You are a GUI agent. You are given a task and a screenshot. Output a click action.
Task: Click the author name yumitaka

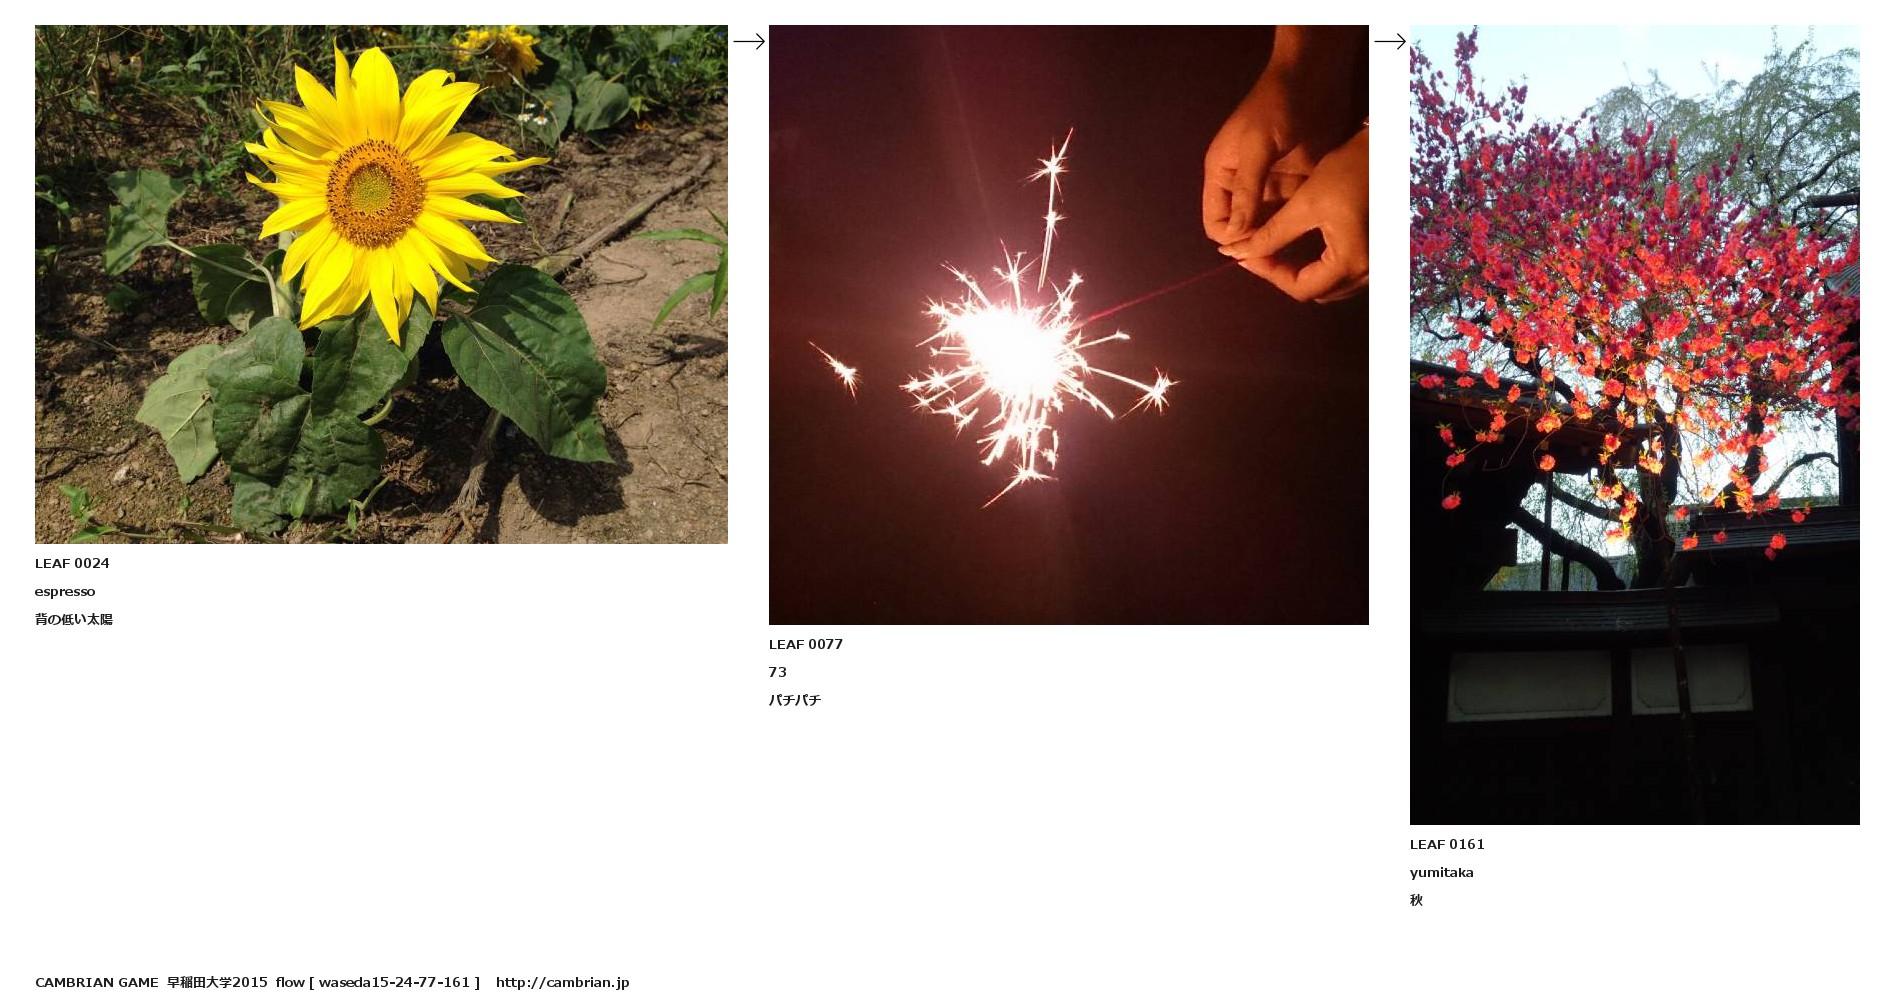coord(1441,872)
